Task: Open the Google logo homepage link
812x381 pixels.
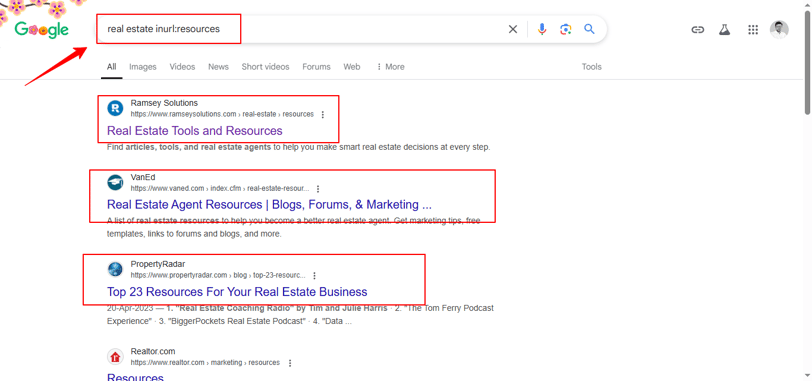Action: [41, 30]
